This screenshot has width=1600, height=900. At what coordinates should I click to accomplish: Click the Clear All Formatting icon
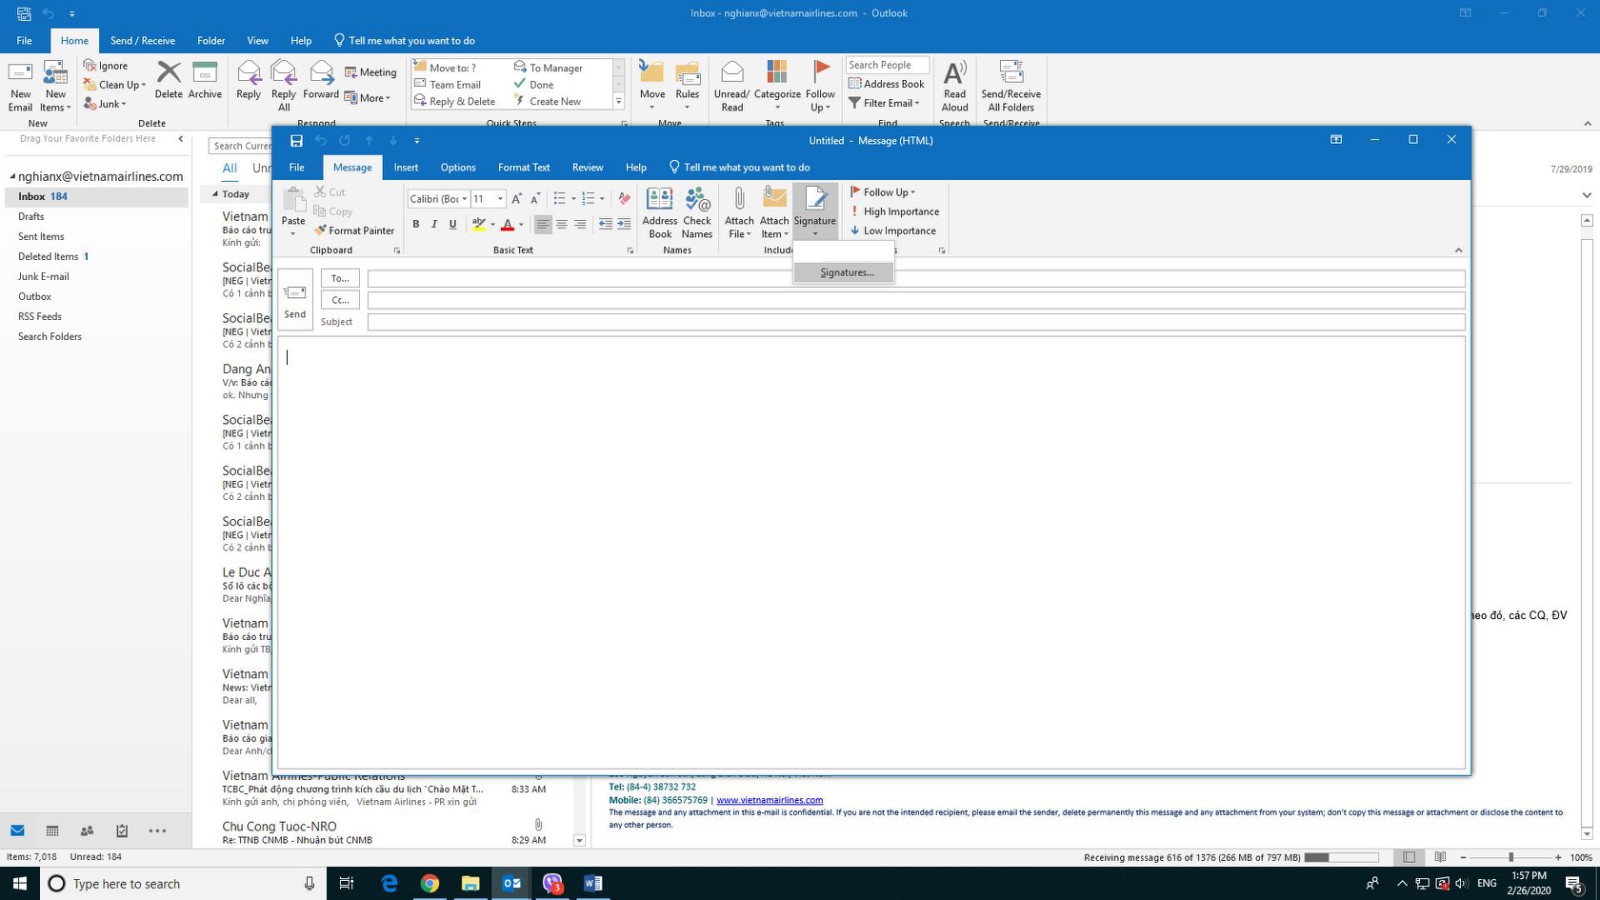pos(624,198)
